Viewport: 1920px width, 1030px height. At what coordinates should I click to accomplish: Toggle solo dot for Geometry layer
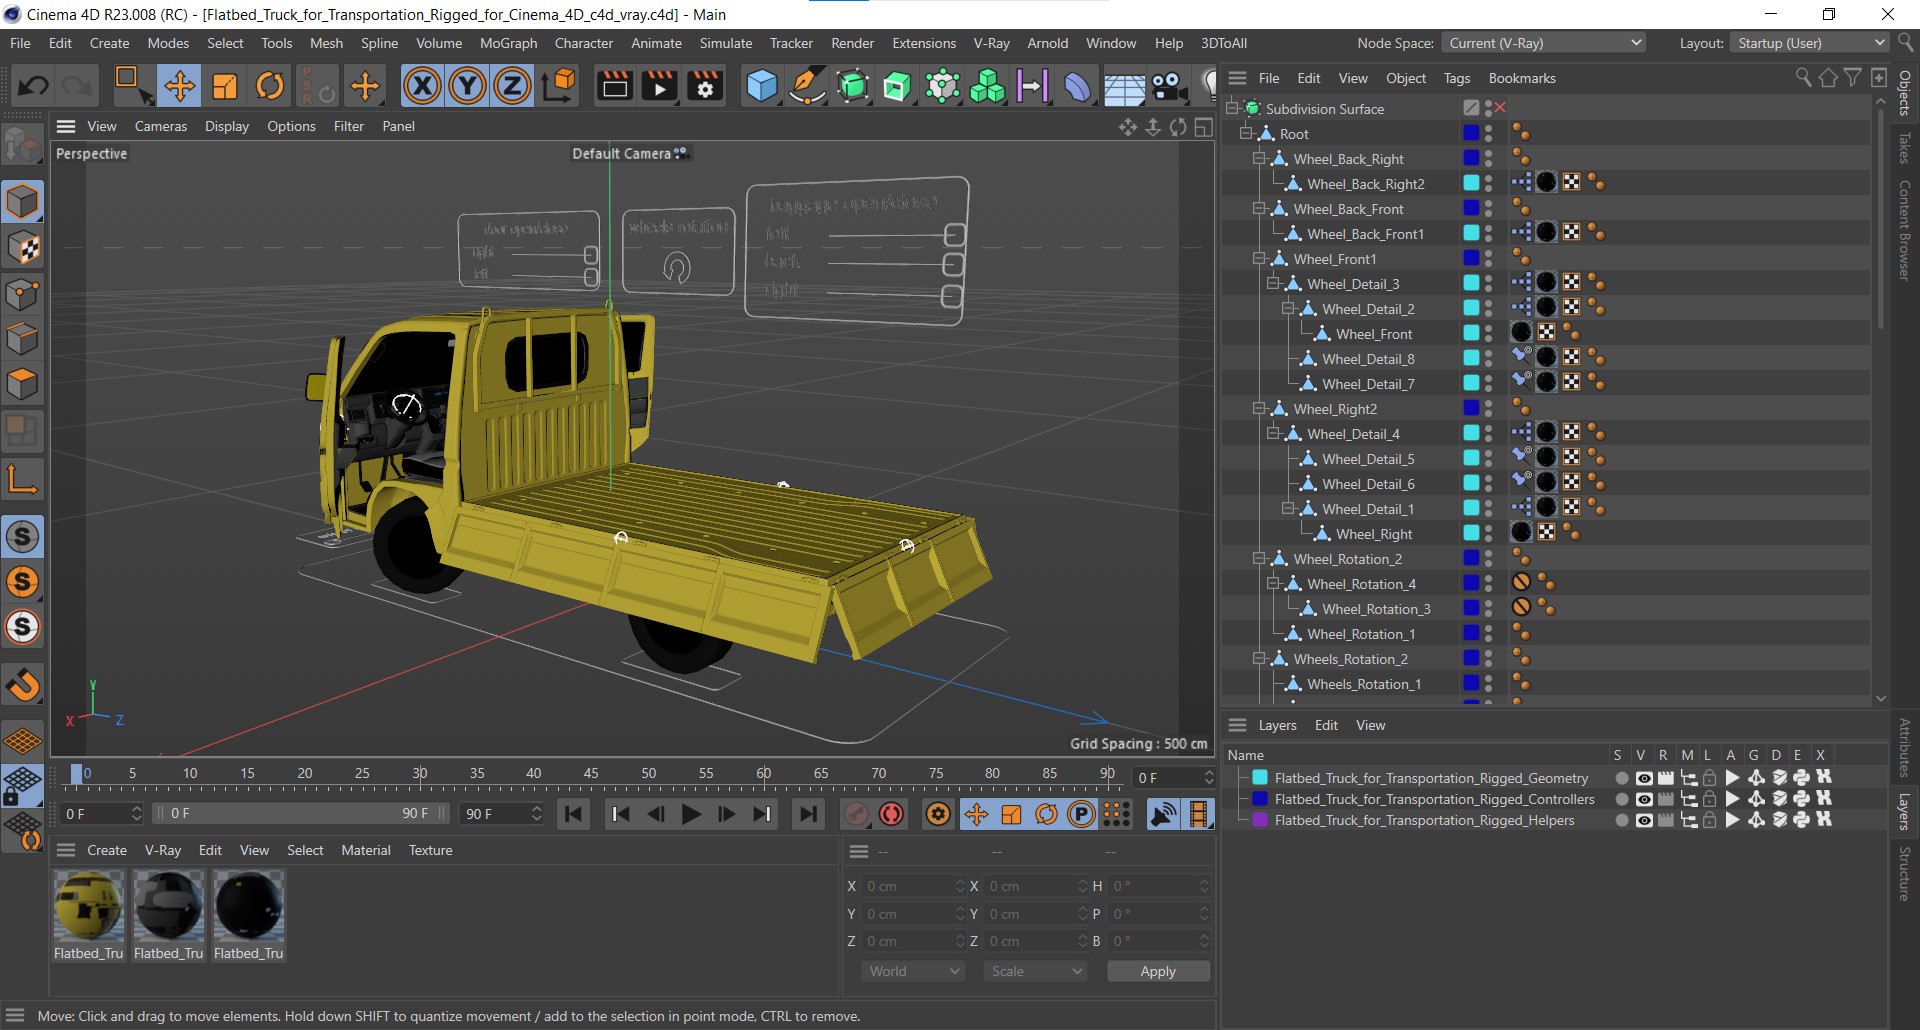click(1621, 778)
